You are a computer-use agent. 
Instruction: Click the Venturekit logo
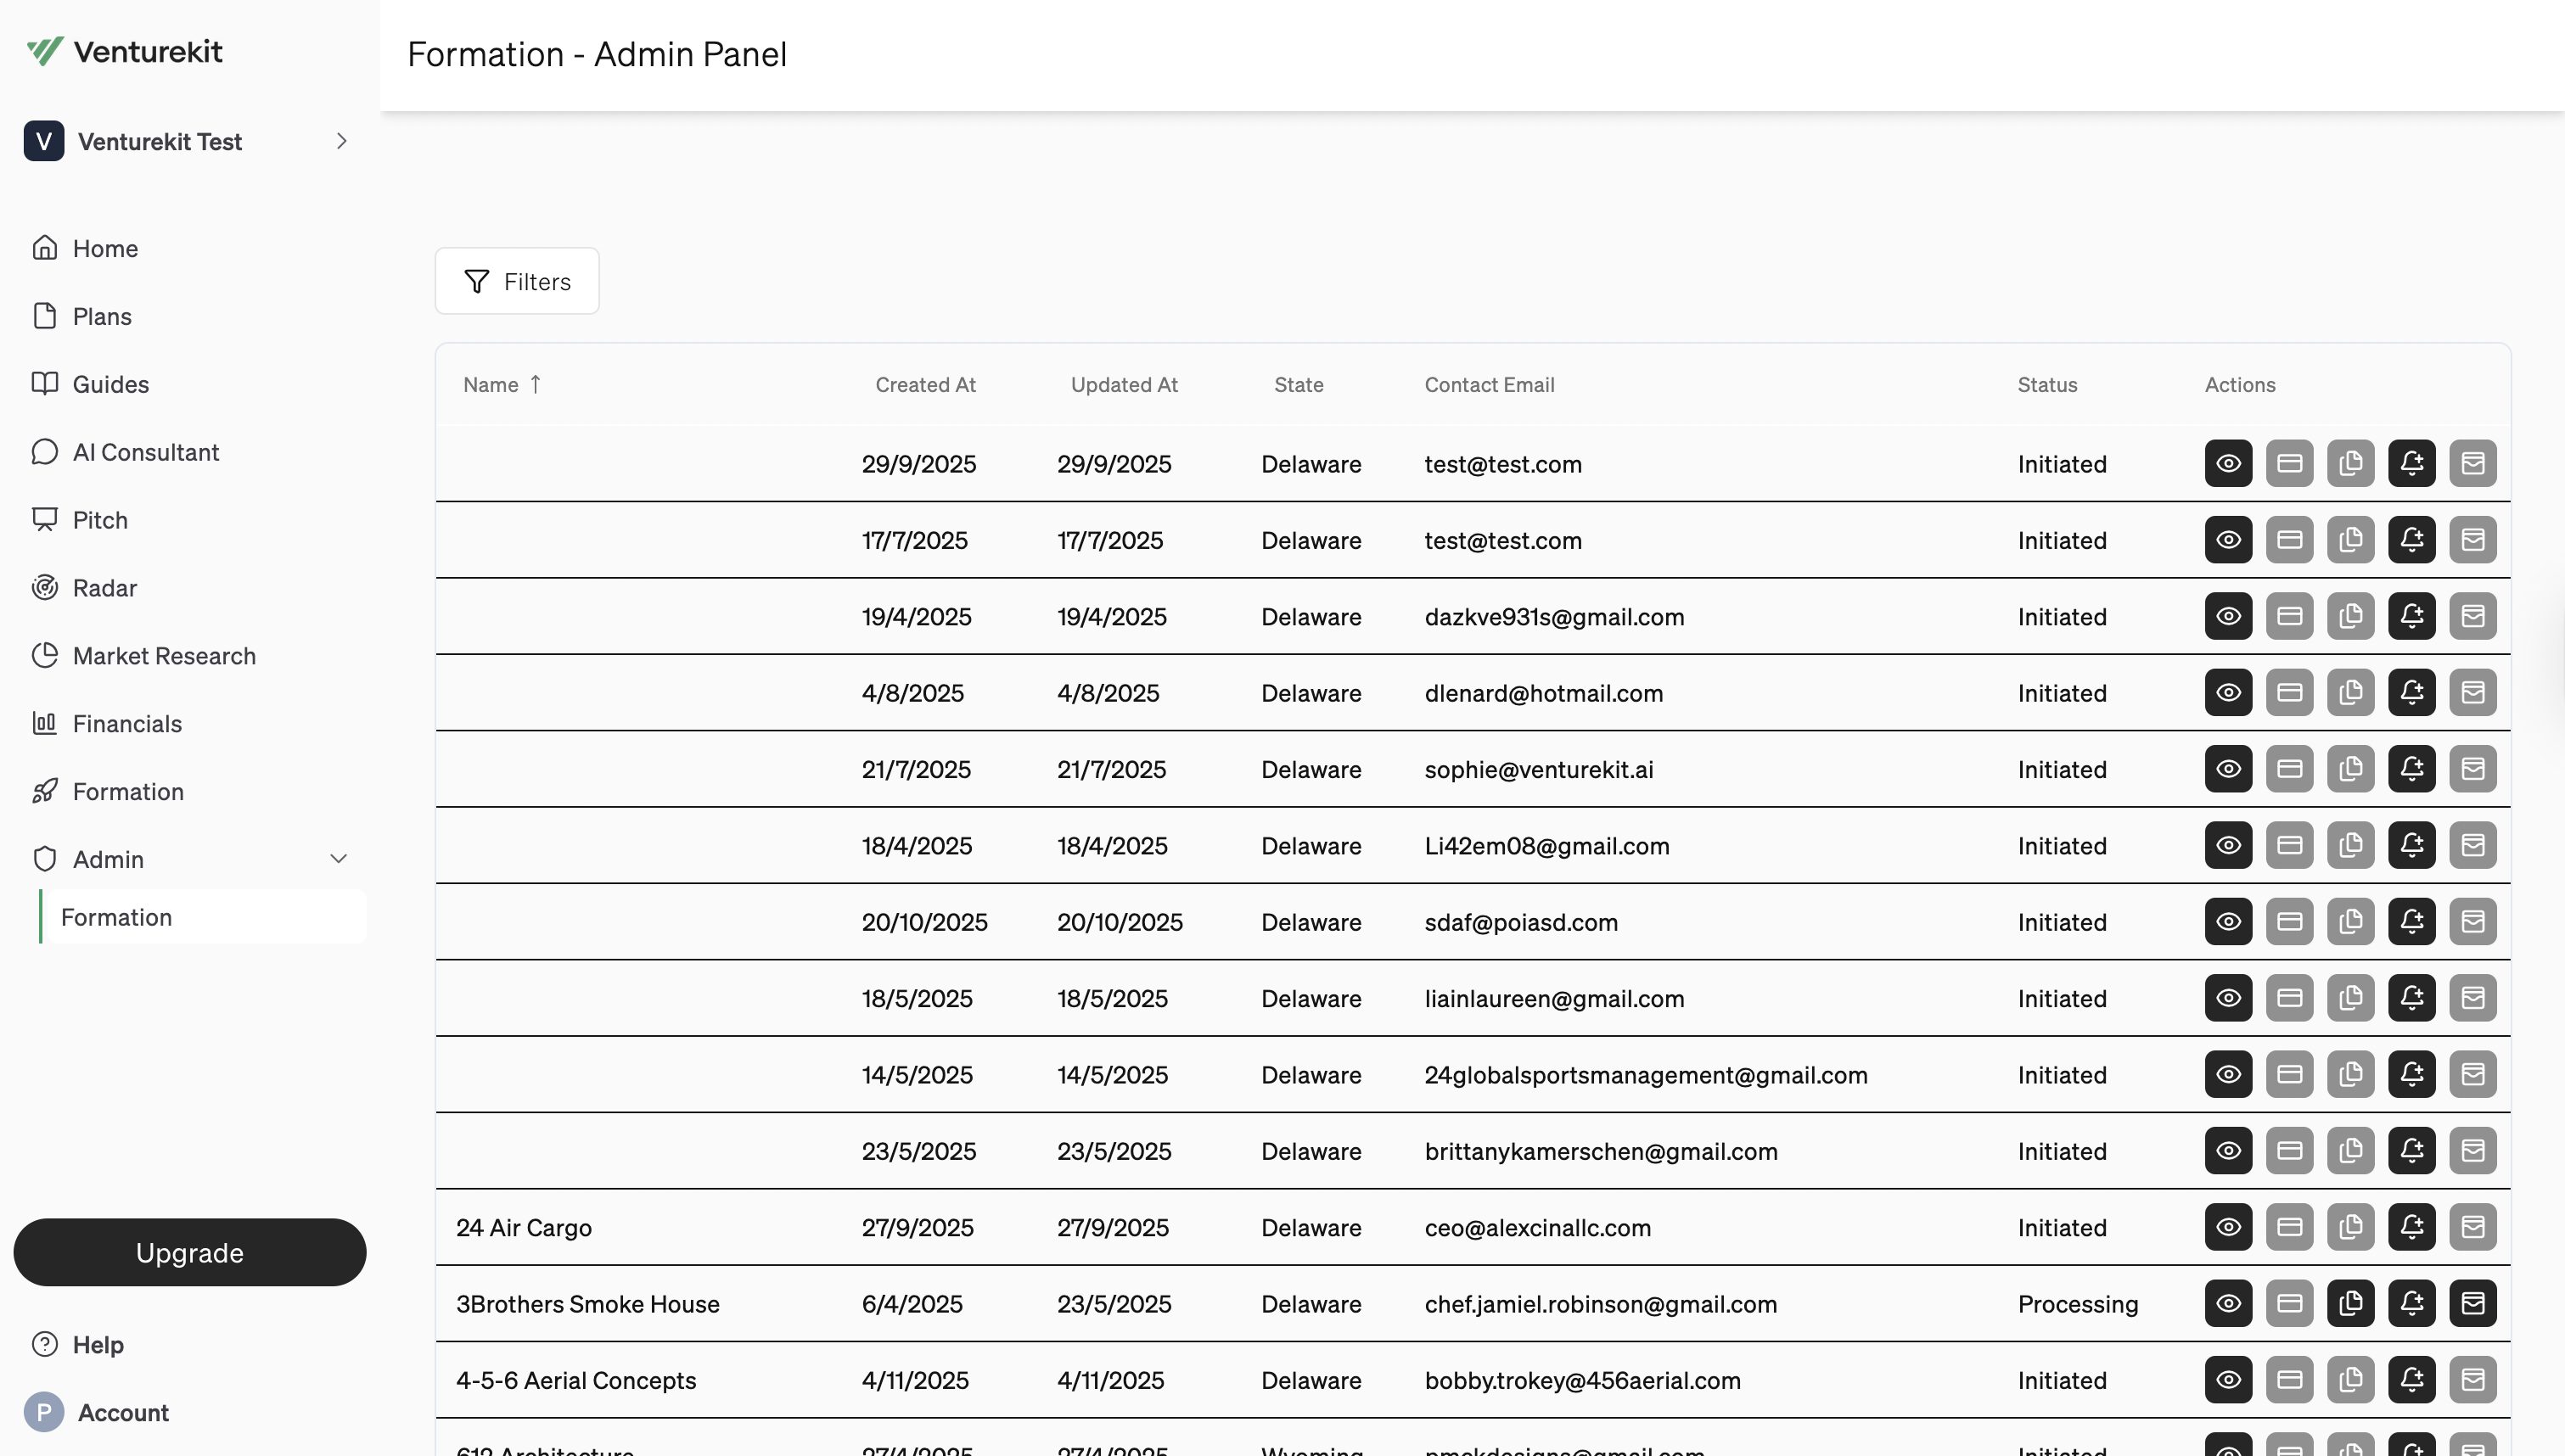coord(124,51)
